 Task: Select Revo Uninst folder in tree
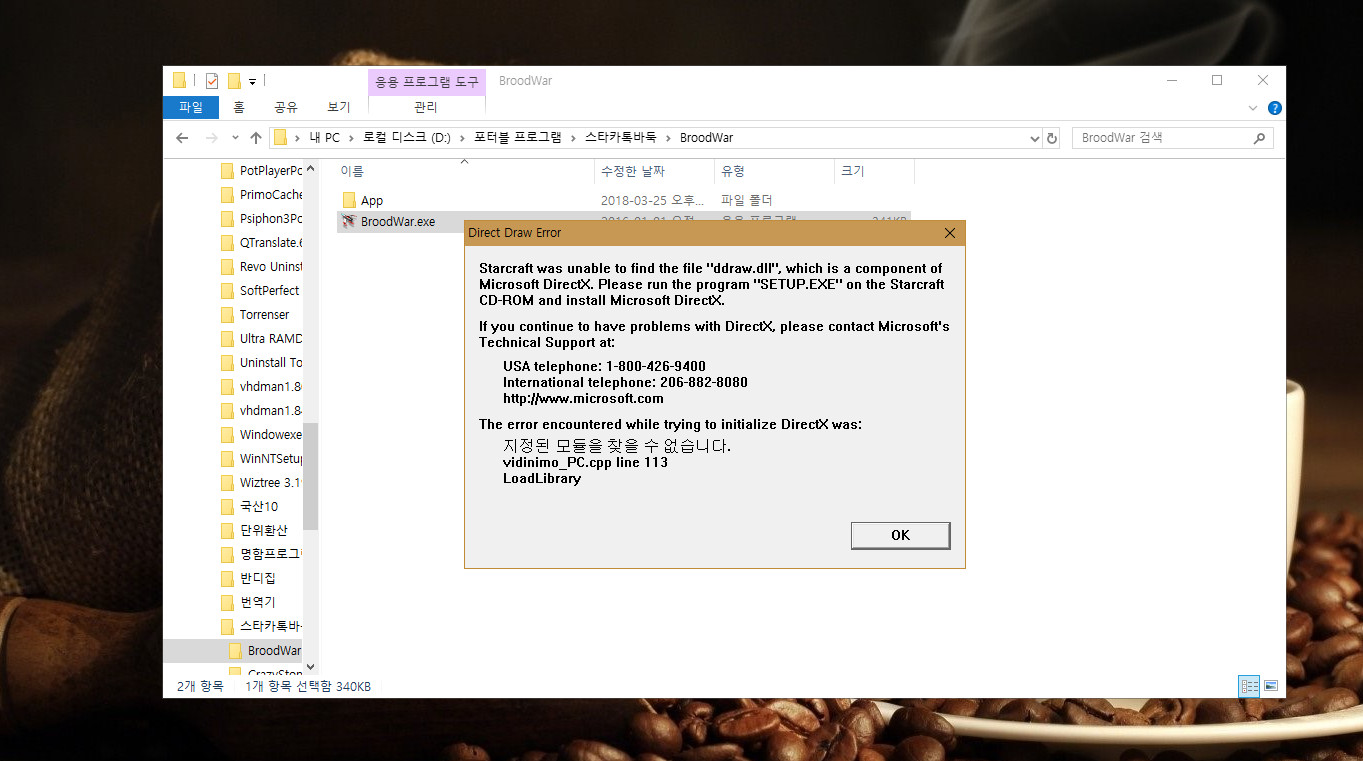click(x=260, y=267)
